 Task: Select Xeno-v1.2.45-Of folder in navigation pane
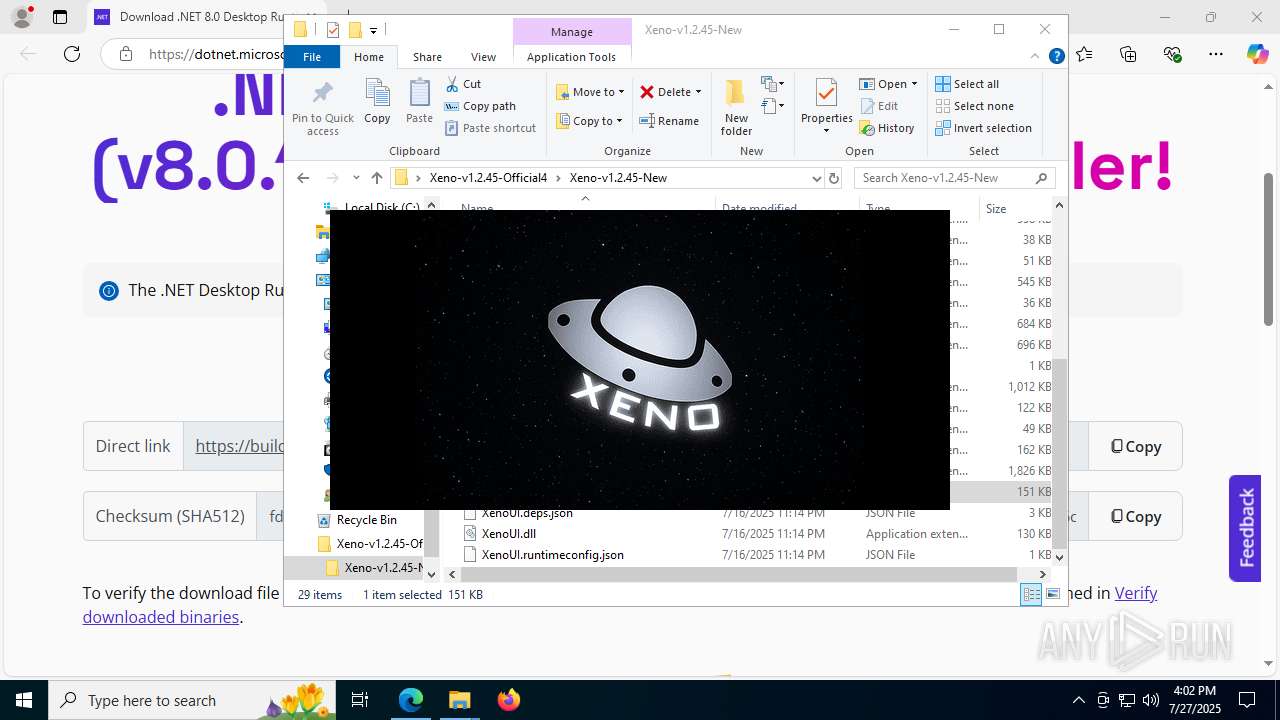coord(379,544)
